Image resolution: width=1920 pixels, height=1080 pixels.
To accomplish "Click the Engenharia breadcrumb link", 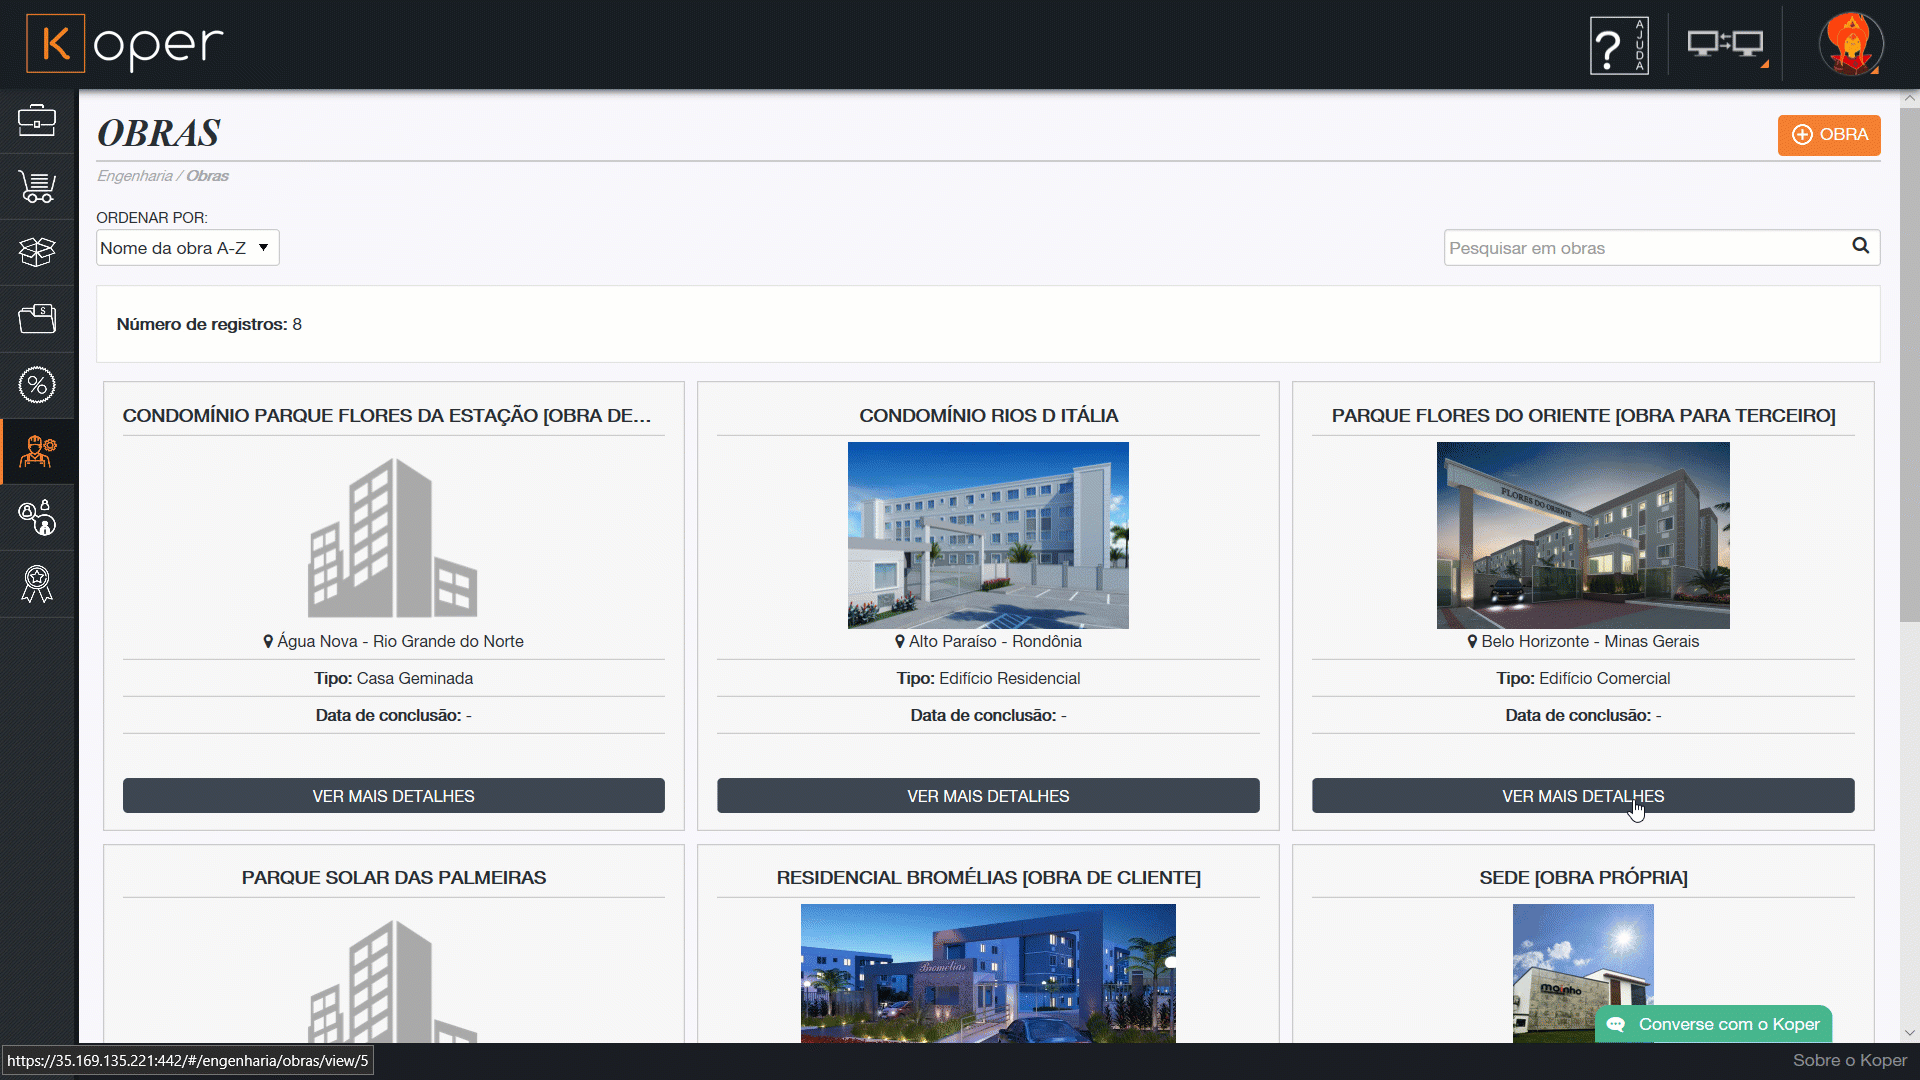I will [x=134, y=176].
